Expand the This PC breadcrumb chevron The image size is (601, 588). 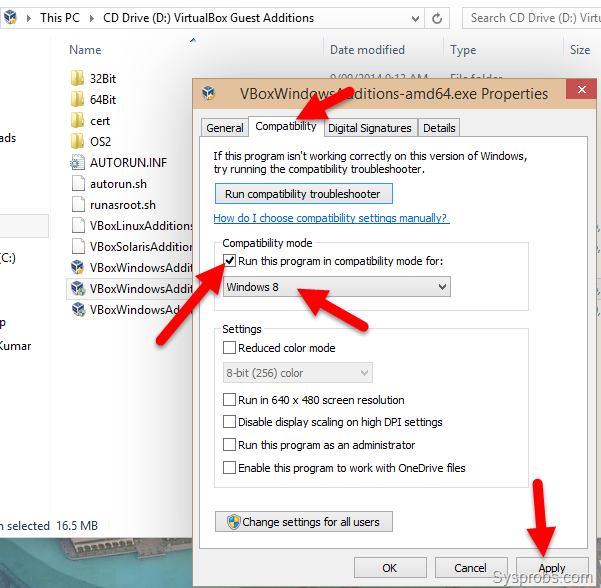[x=92, y=18]
